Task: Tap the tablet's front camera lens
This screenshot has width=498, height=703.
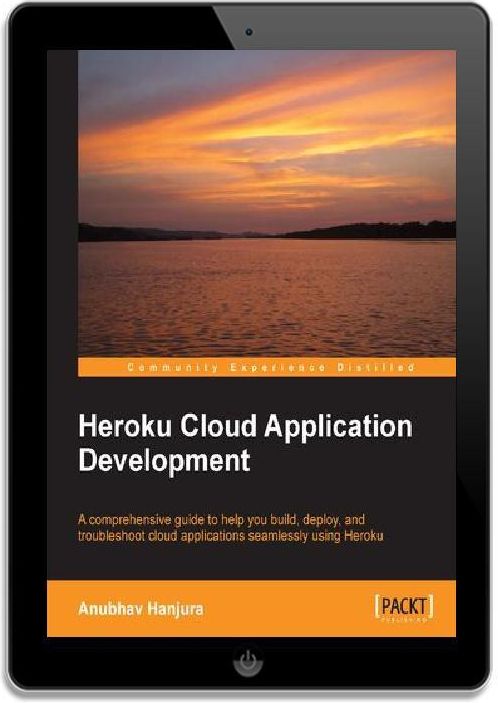Action: coord(249,32)
